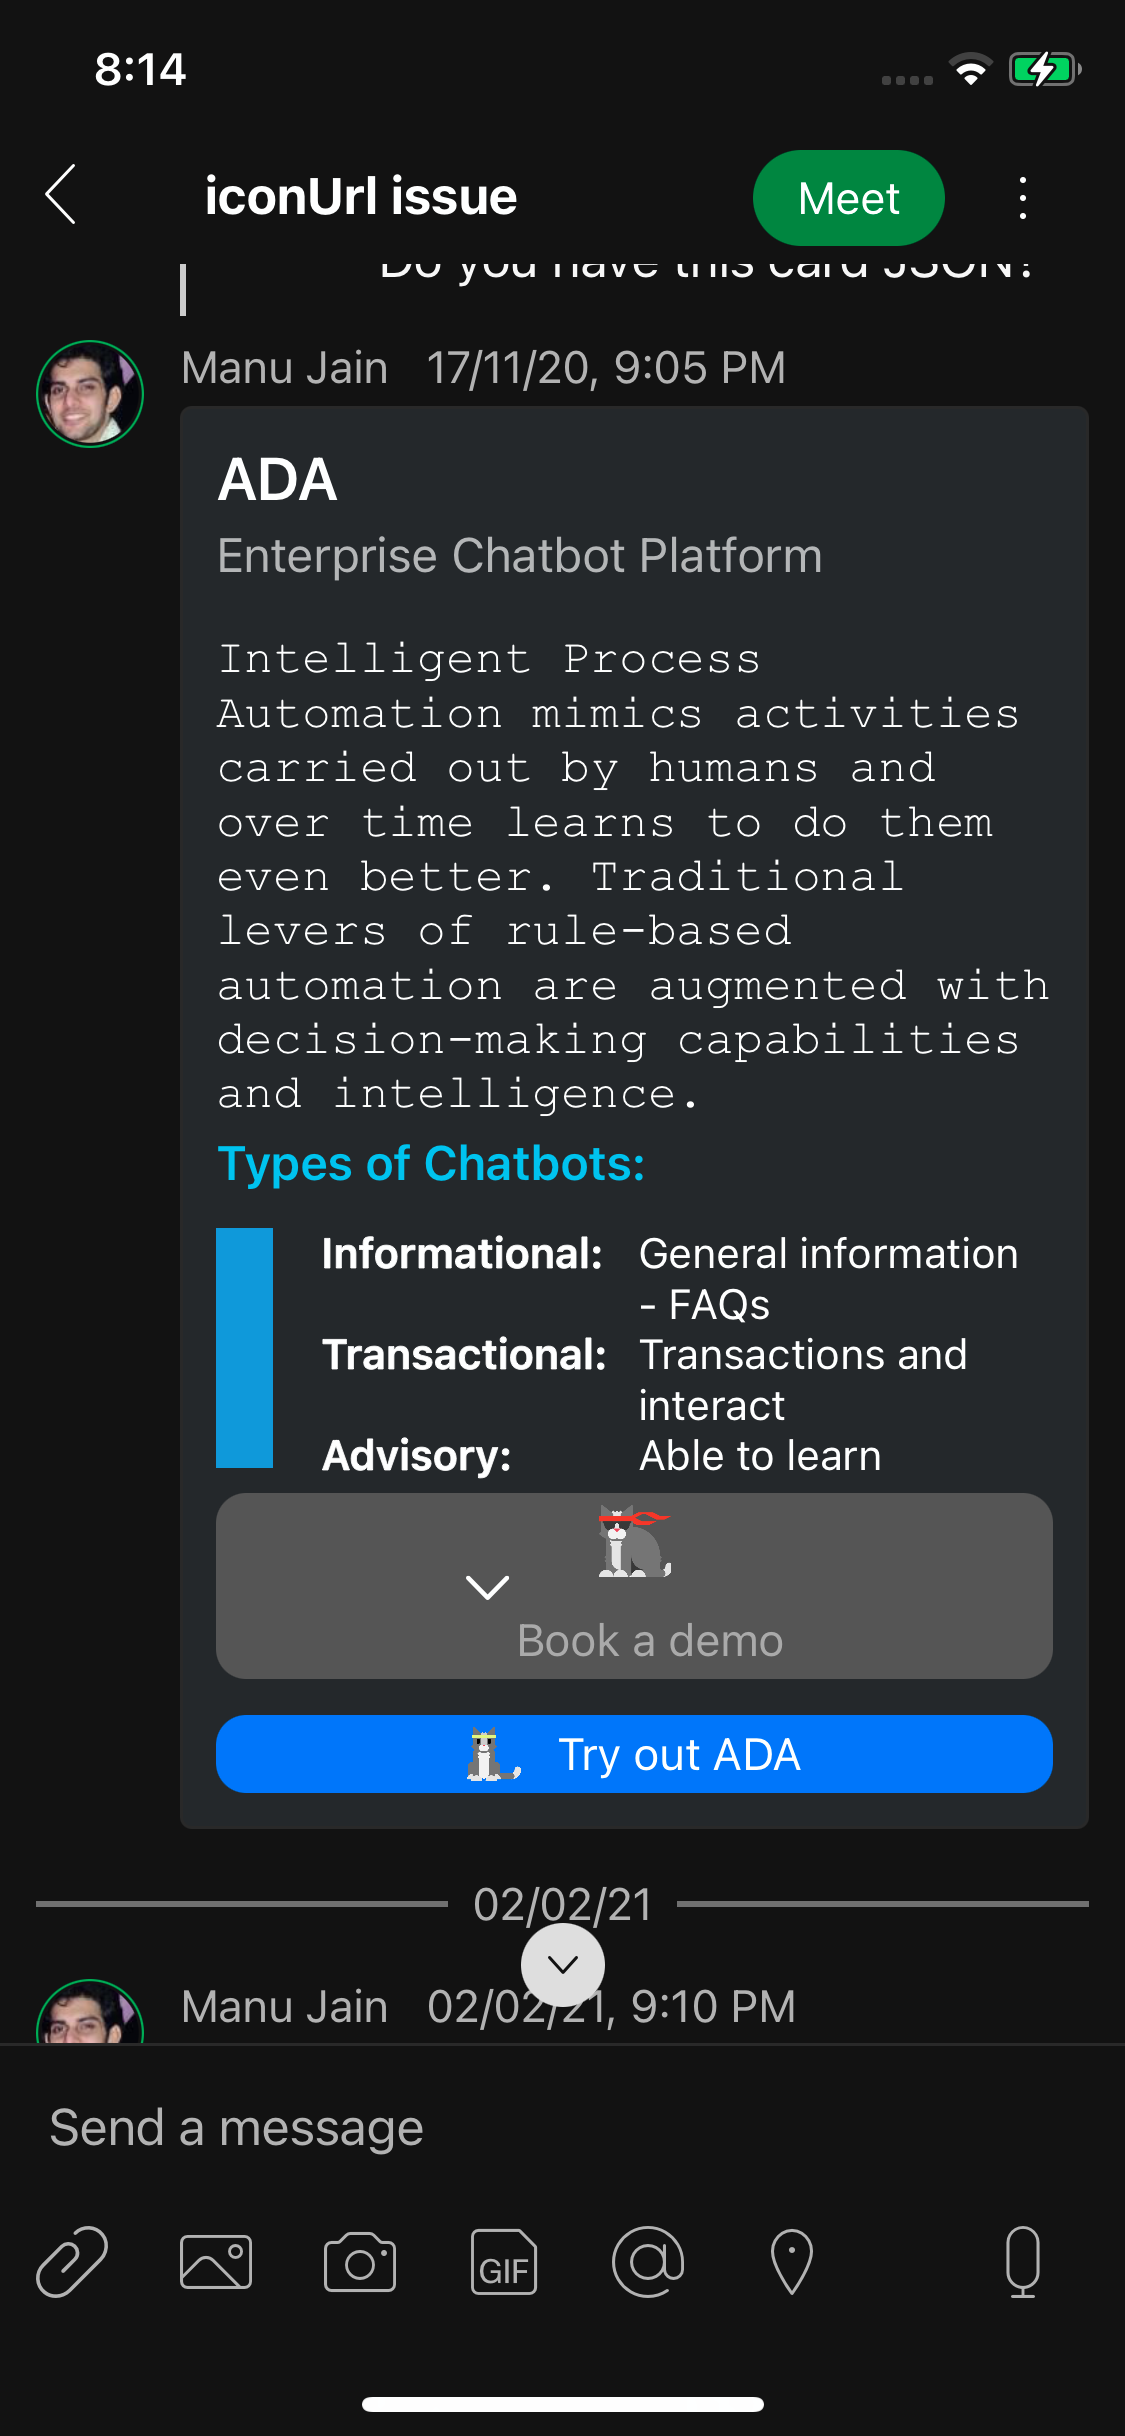Tap the iconUrl issue conversation title
The image size is (1125, 2436).
coord(361,196)
